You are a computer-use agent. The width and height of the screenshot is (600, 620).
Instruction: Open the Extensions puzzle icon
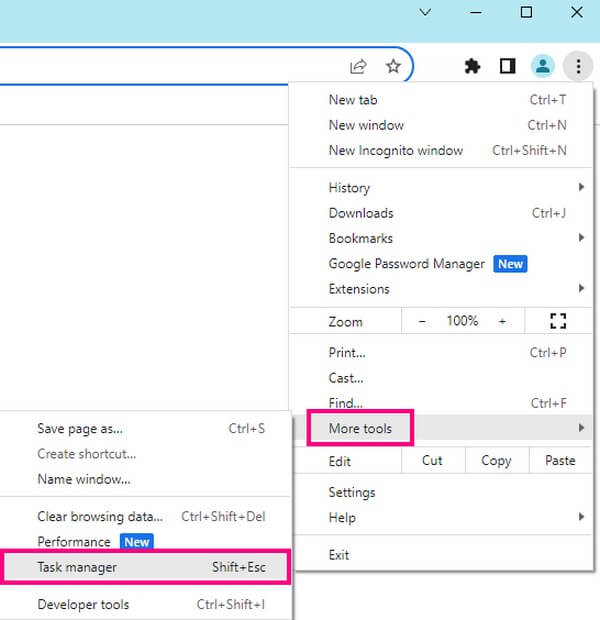click(472, 66)
